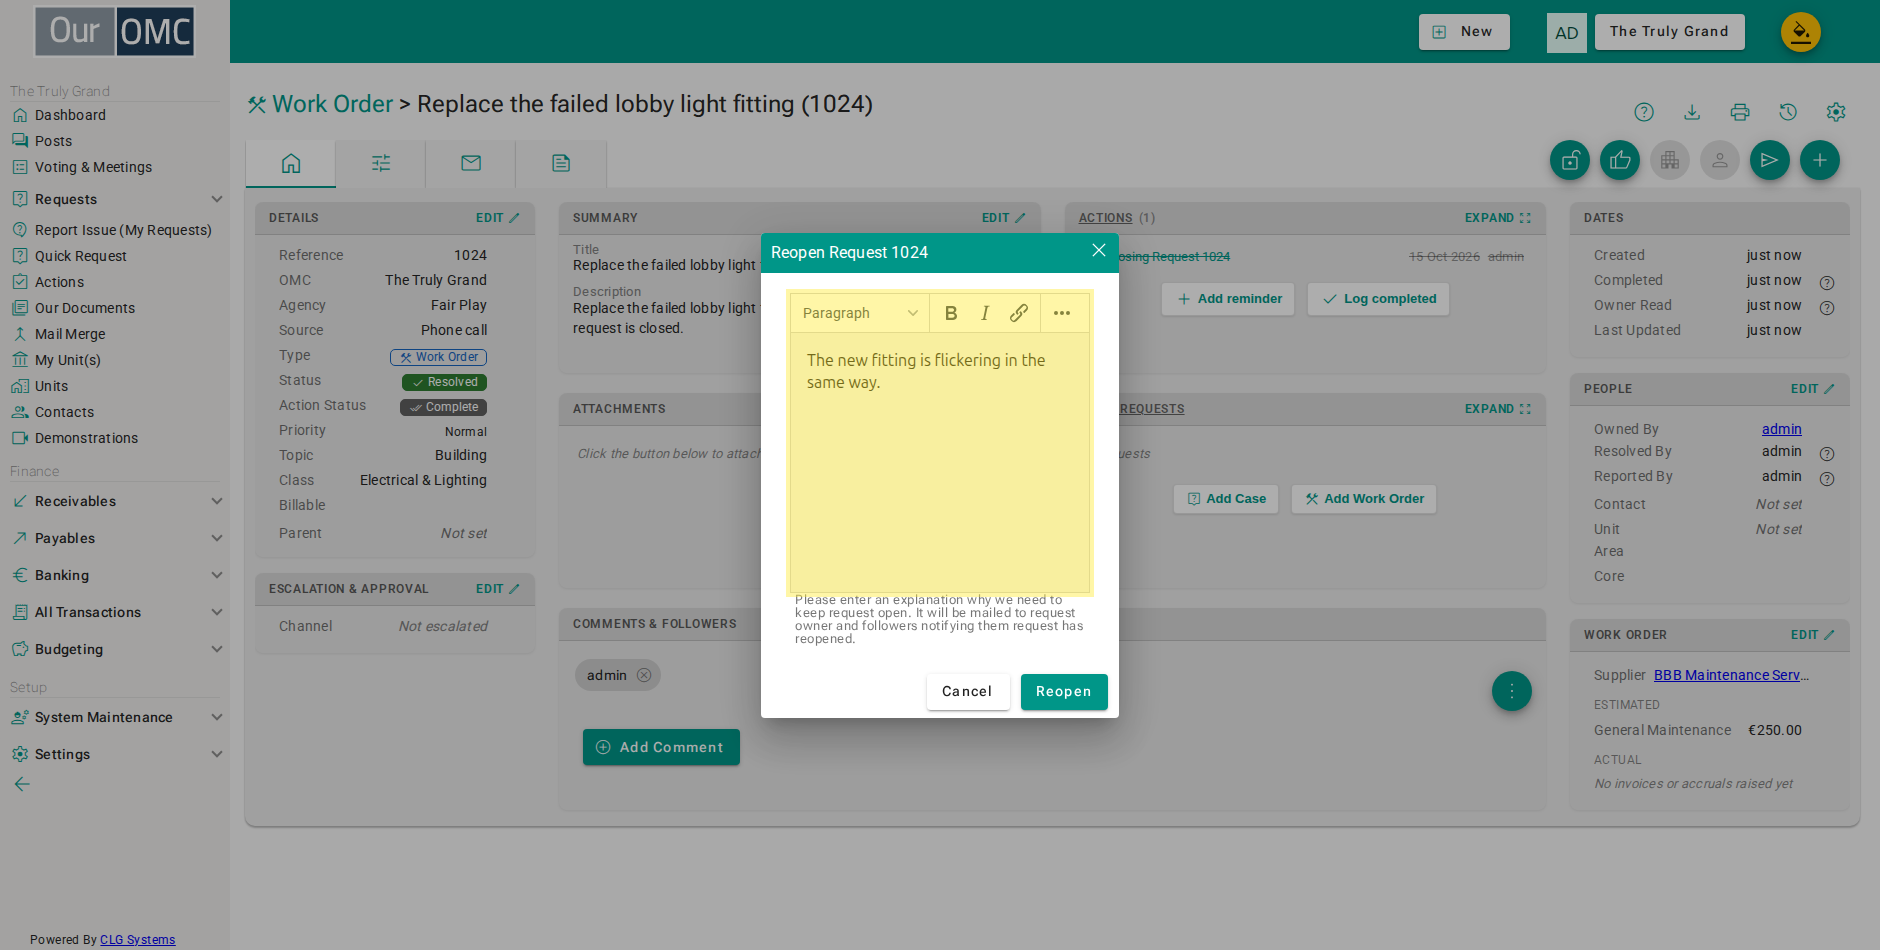1880x950 pixels.
Task: Open BBB Maintenance supplier link
Action: click(x=1731, y=675)
